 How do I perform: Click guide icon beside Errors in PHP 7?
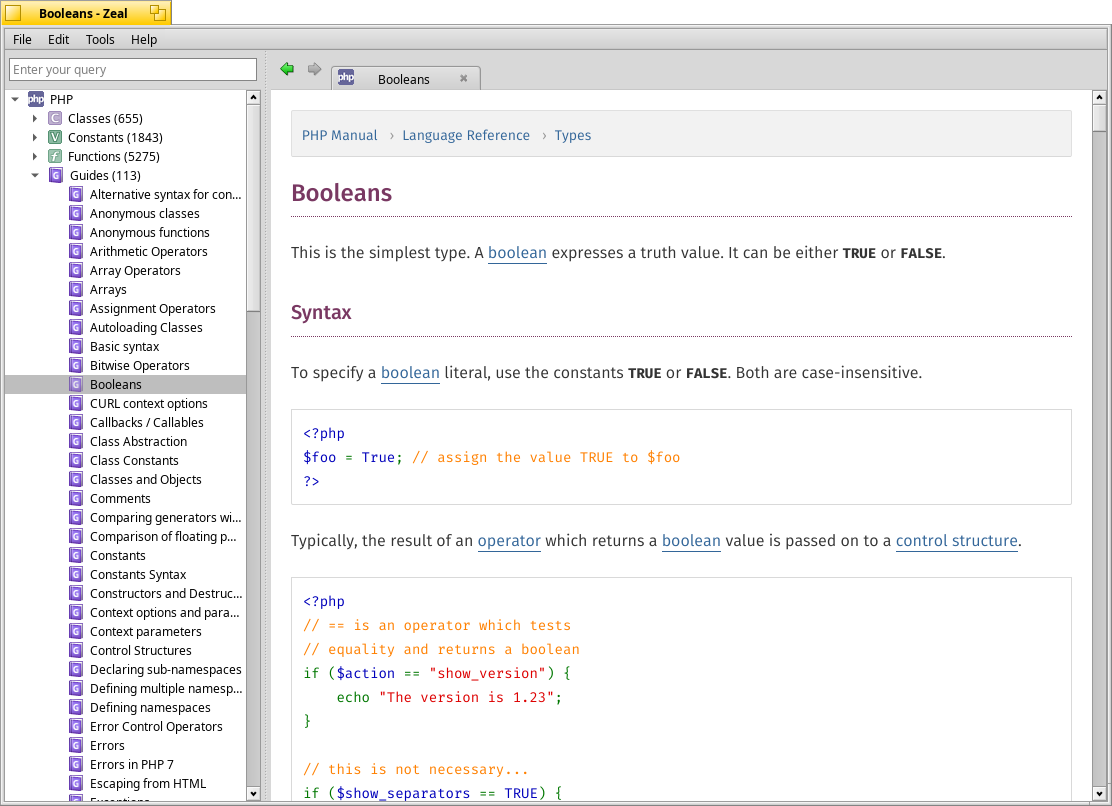[x=76, y=764]
